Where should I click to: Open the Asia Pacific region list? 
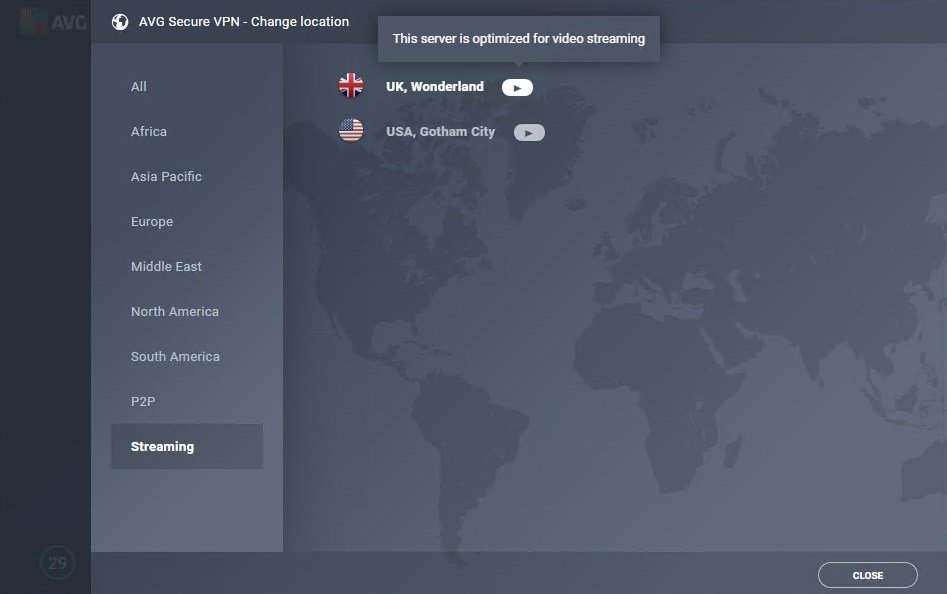click(166, 176)
